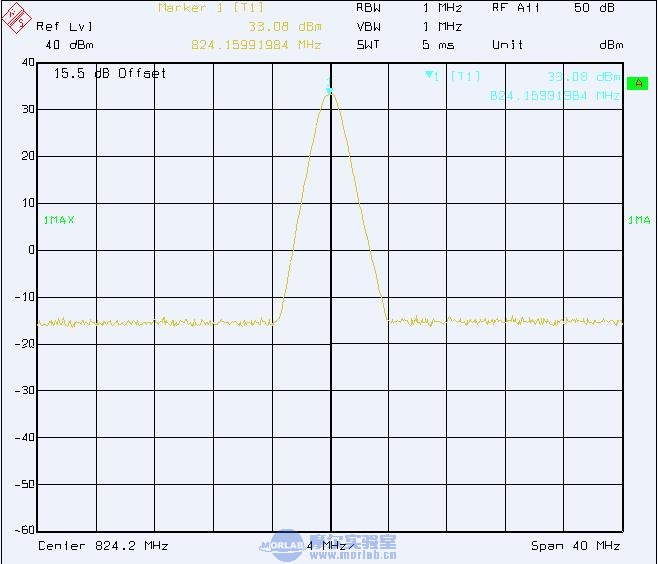
Task: Click the 50 dB attenuation value
Action: 594,8
